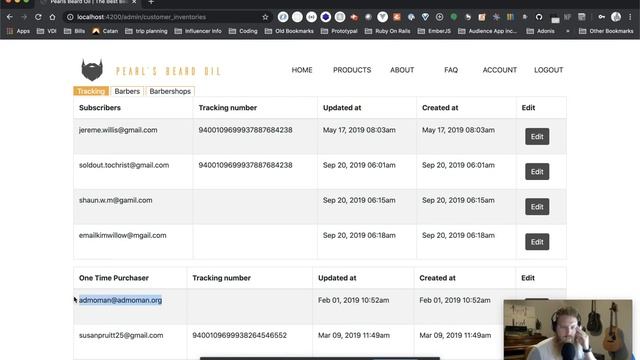The image size is (640, 360).
Task: Open the Prototypal bookmarks folder
Action: tap(339, 31)
